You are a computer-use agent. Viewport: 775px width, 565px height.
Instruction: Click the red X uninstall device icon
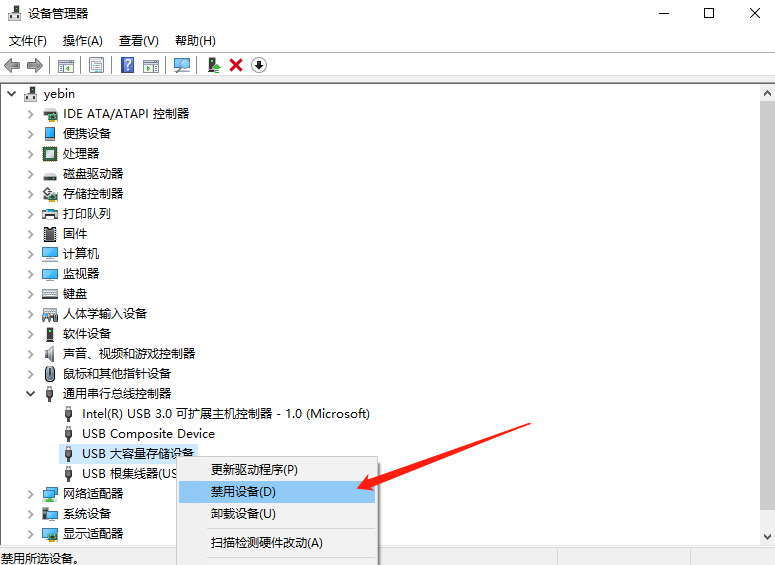[x=236, y=65]
